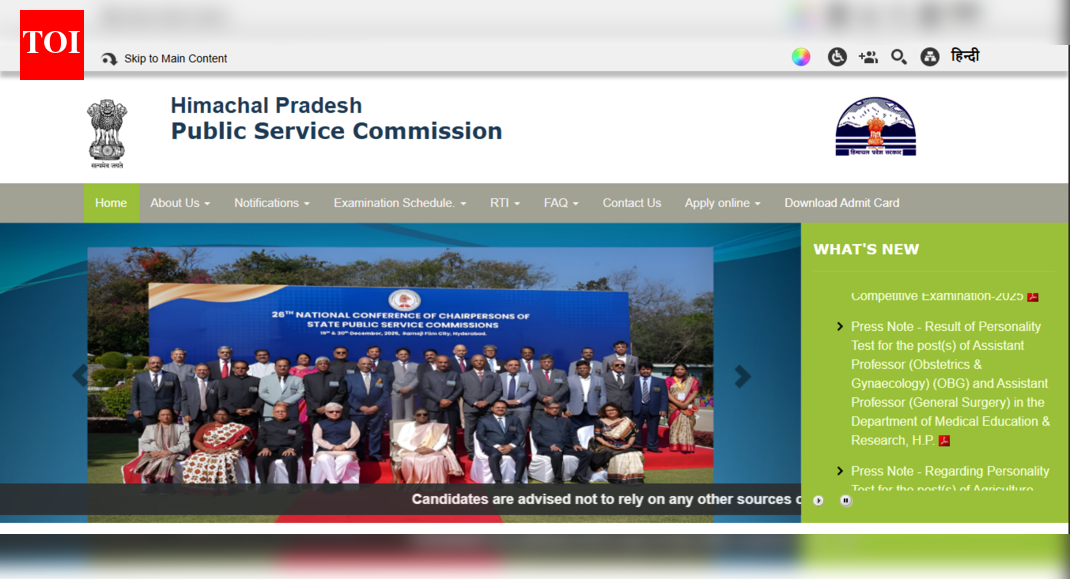Image resolution: width=1070 pixels, height=579 pixels.
Task: Open the Apply online dropdown
Action: tap(722, 203)
